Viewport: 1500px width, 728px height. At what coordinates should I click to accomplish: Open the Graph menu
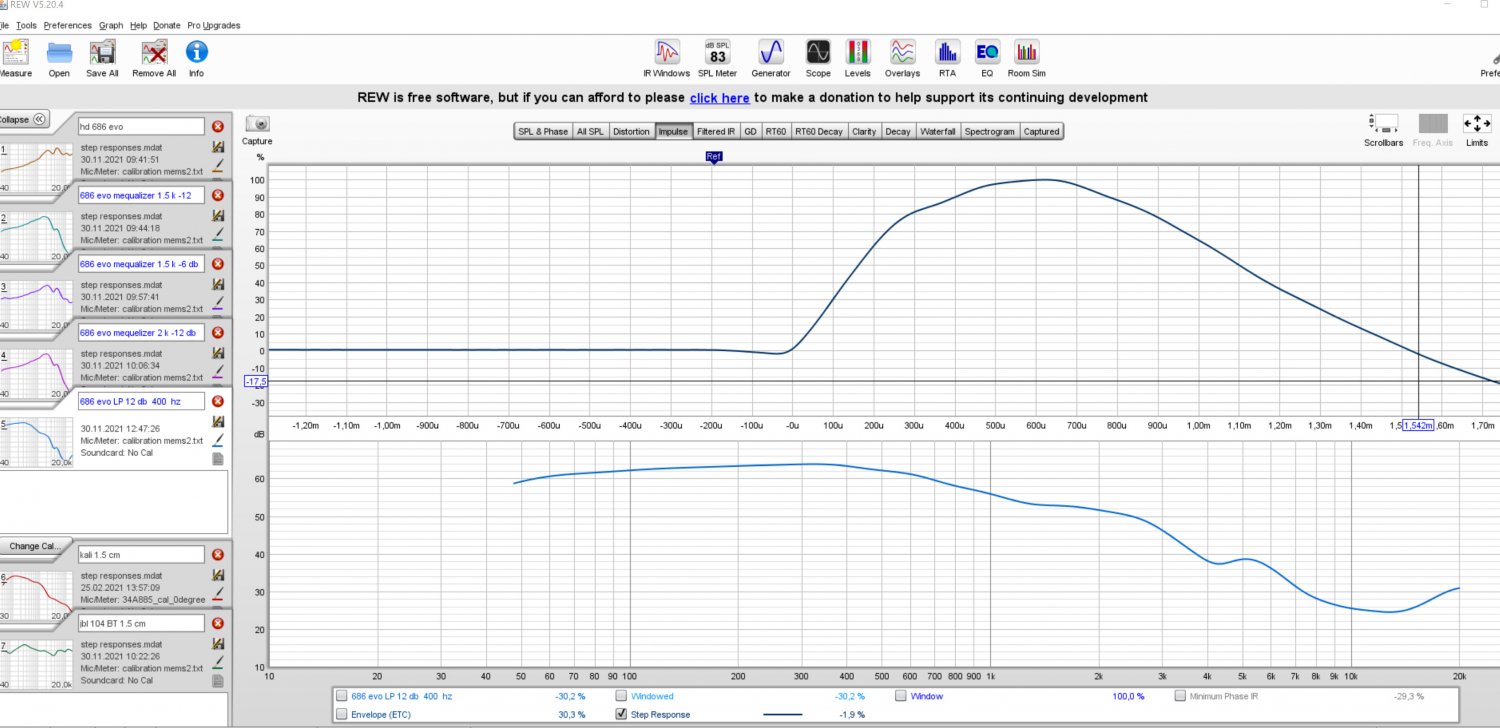coord(111,25)
